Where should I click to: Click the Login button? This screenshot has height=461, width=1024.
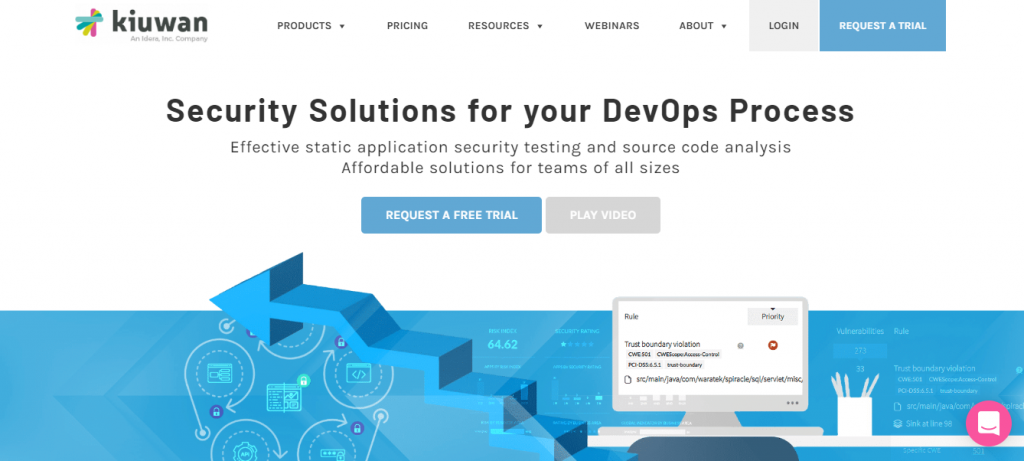coord(783,25)
